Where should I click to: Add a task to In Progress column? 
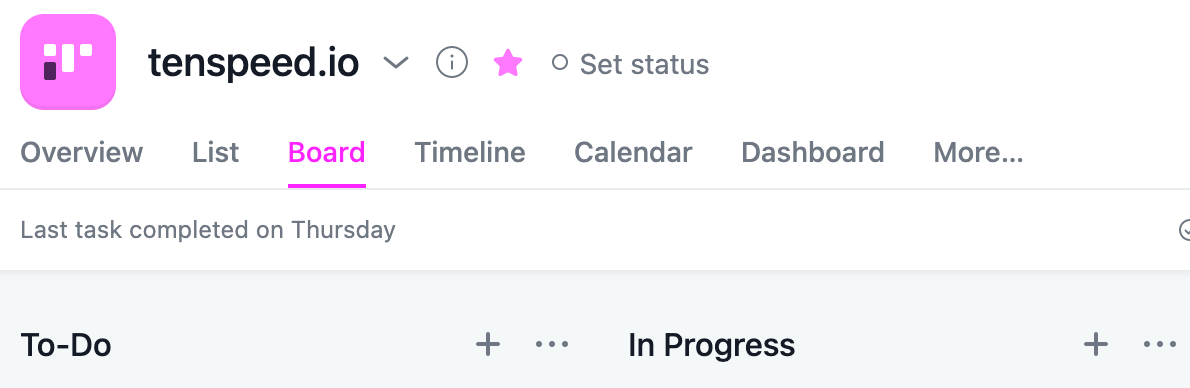coord(1096,345)
